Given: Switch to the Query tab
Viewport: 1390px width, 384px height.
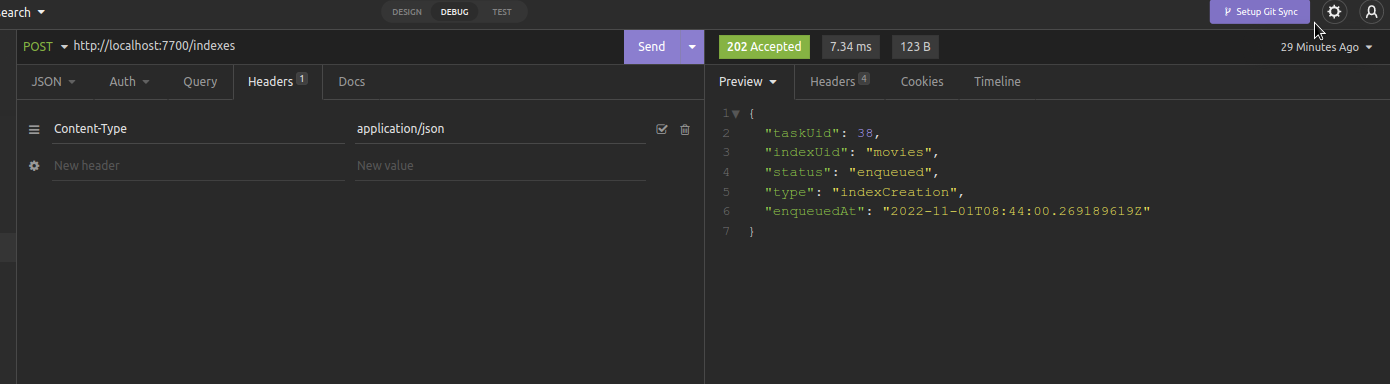Looking at the screenshot, I should (x=200, y=82).
